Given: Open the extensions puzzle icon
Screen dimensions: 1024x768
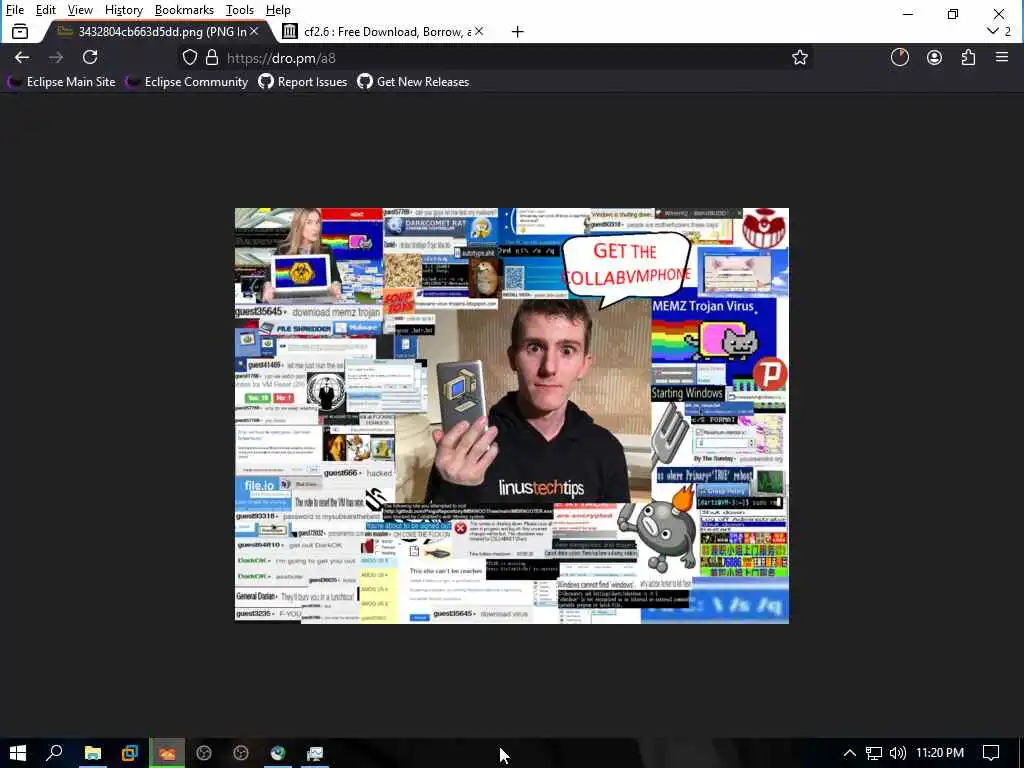Looking at the screenshot, I should (x=968, y=57).
